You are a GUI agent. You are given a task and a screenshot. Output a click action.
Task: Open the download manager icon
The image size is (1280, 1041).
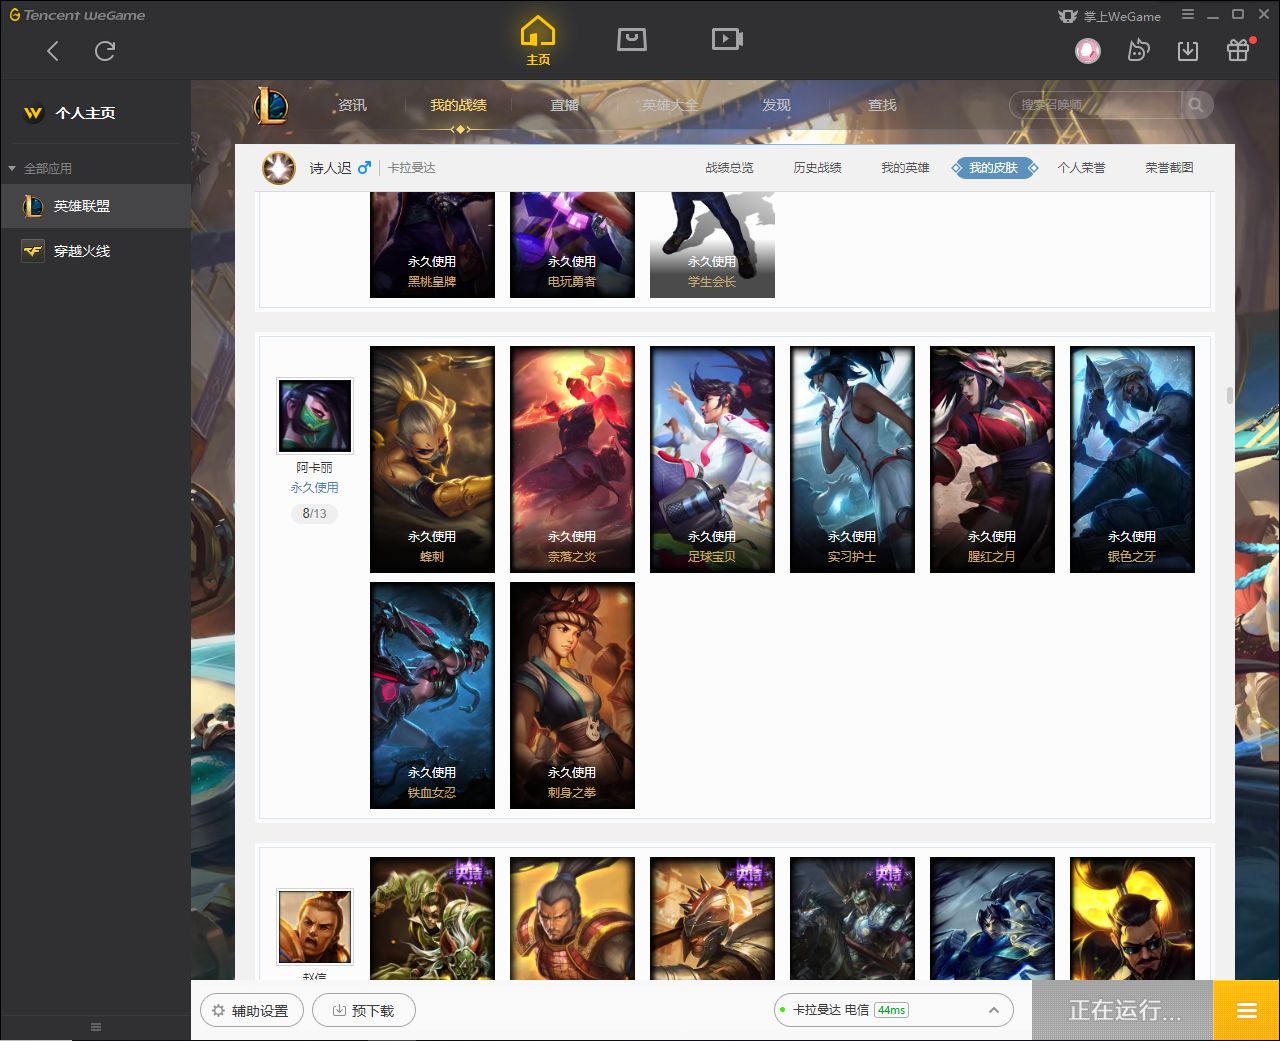1188,50
